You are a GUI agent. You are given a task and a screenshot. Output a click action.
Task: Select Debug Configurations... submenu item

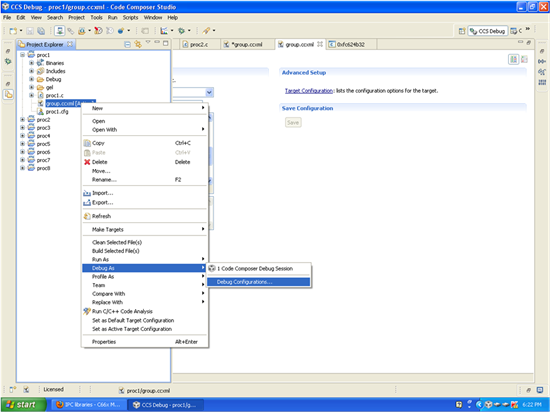tap(258, 282)
